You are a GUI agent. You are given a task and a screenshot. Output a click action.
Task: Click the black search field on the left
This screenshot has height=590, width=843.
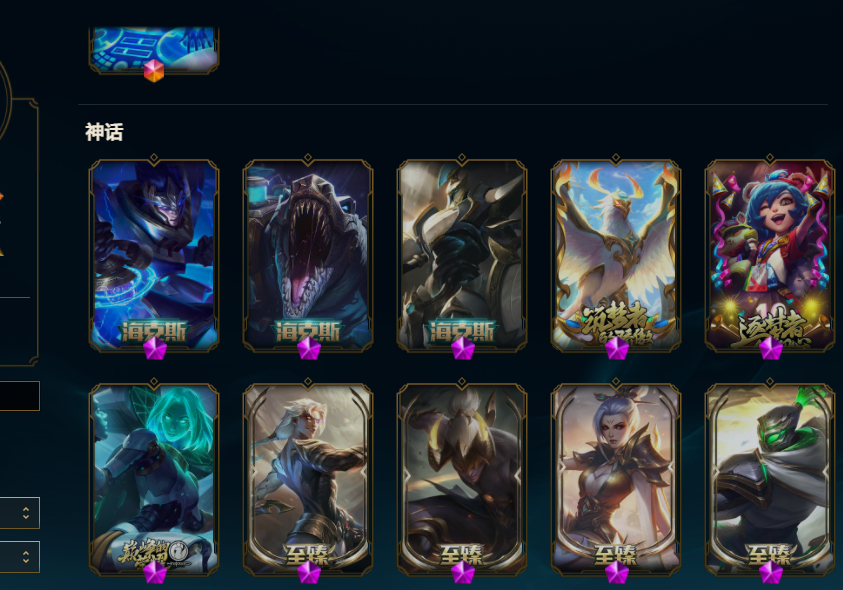[x=20, y=396]
